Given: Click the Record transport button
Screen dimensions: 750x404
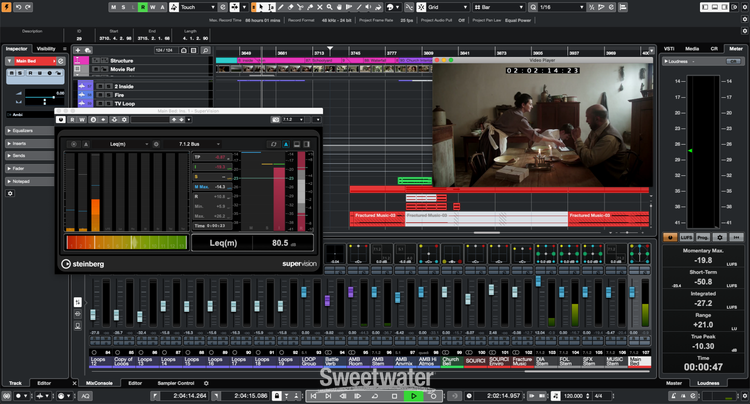Looking at the screenshot, I should point(433,396).
